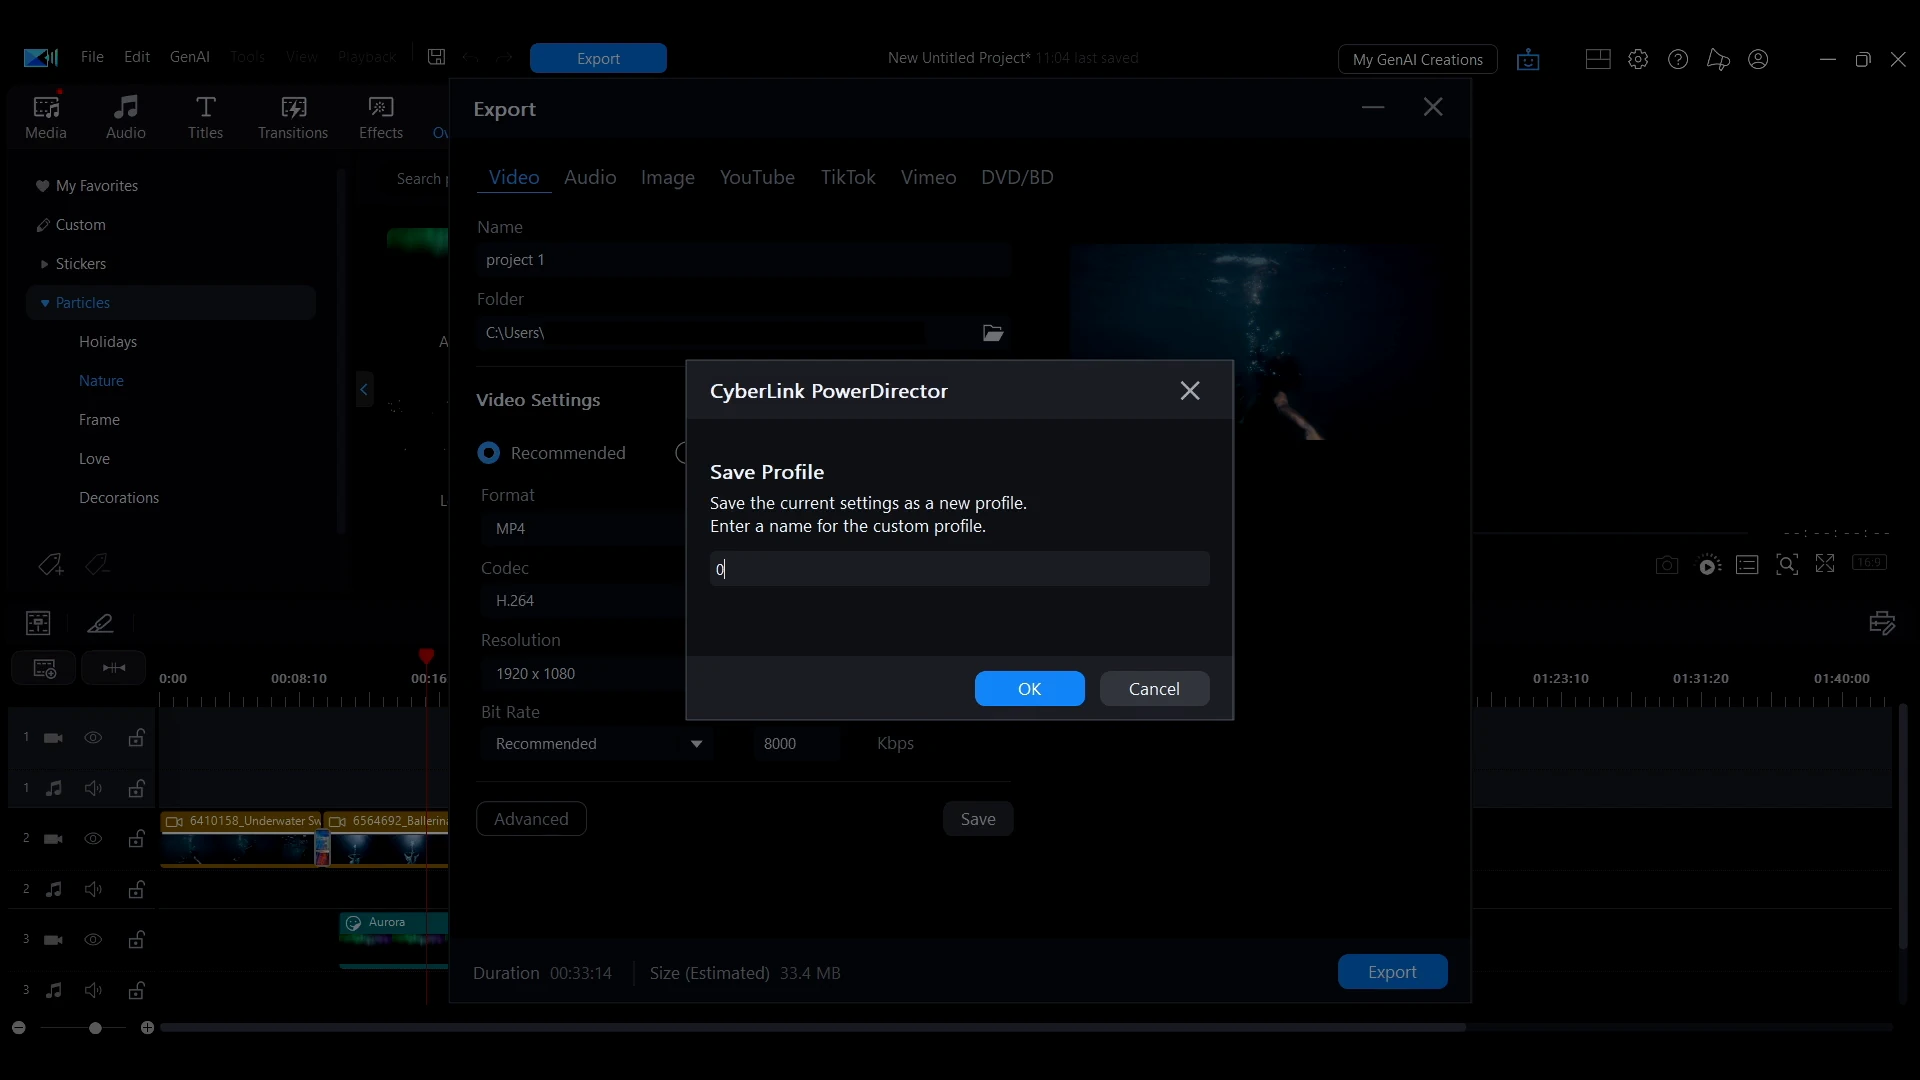Click the timeline horizontal scrollbar
This screenshot has width=1920, height=1080.
[x=813, y=1027]
